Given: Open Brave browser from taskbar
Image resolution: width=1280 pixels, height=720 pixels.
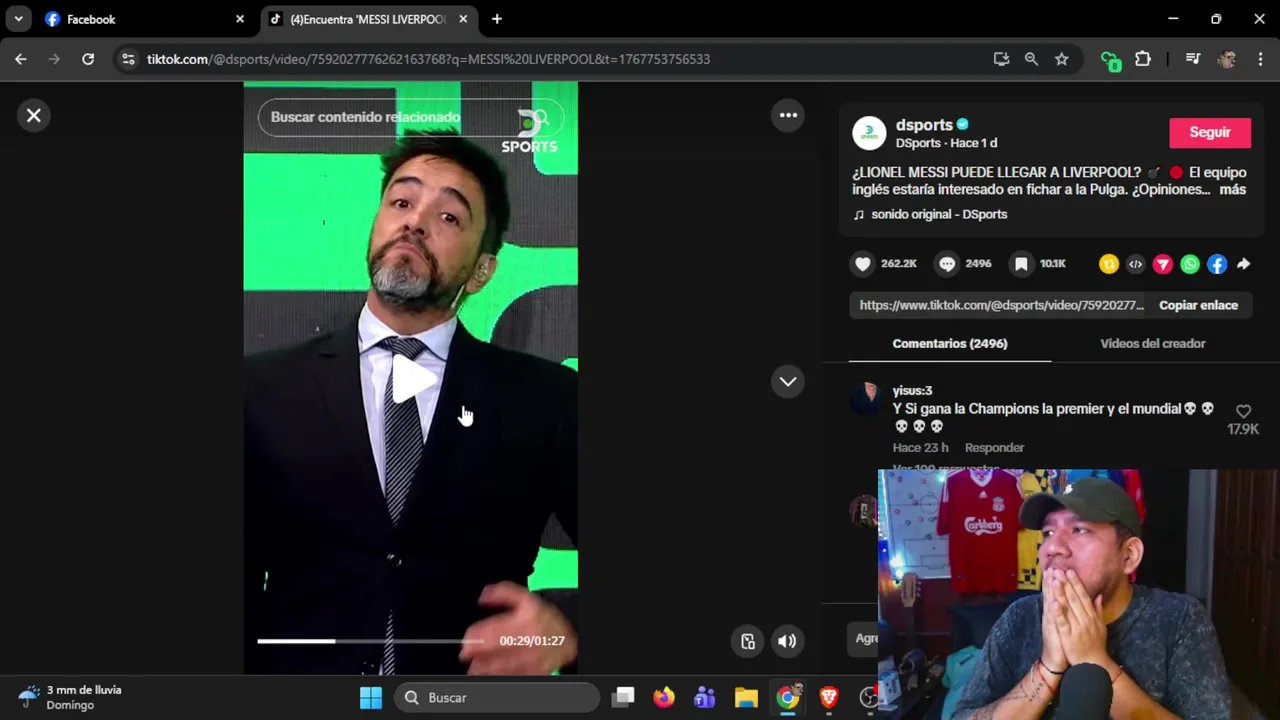Looking at the screenshot, I should 829,698.
